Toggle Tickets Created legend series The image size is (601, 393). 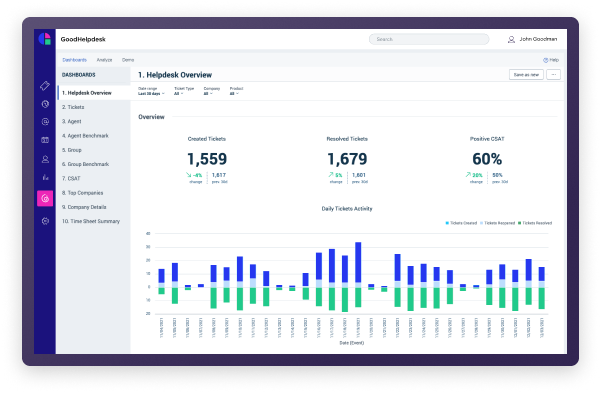(461, 223)
